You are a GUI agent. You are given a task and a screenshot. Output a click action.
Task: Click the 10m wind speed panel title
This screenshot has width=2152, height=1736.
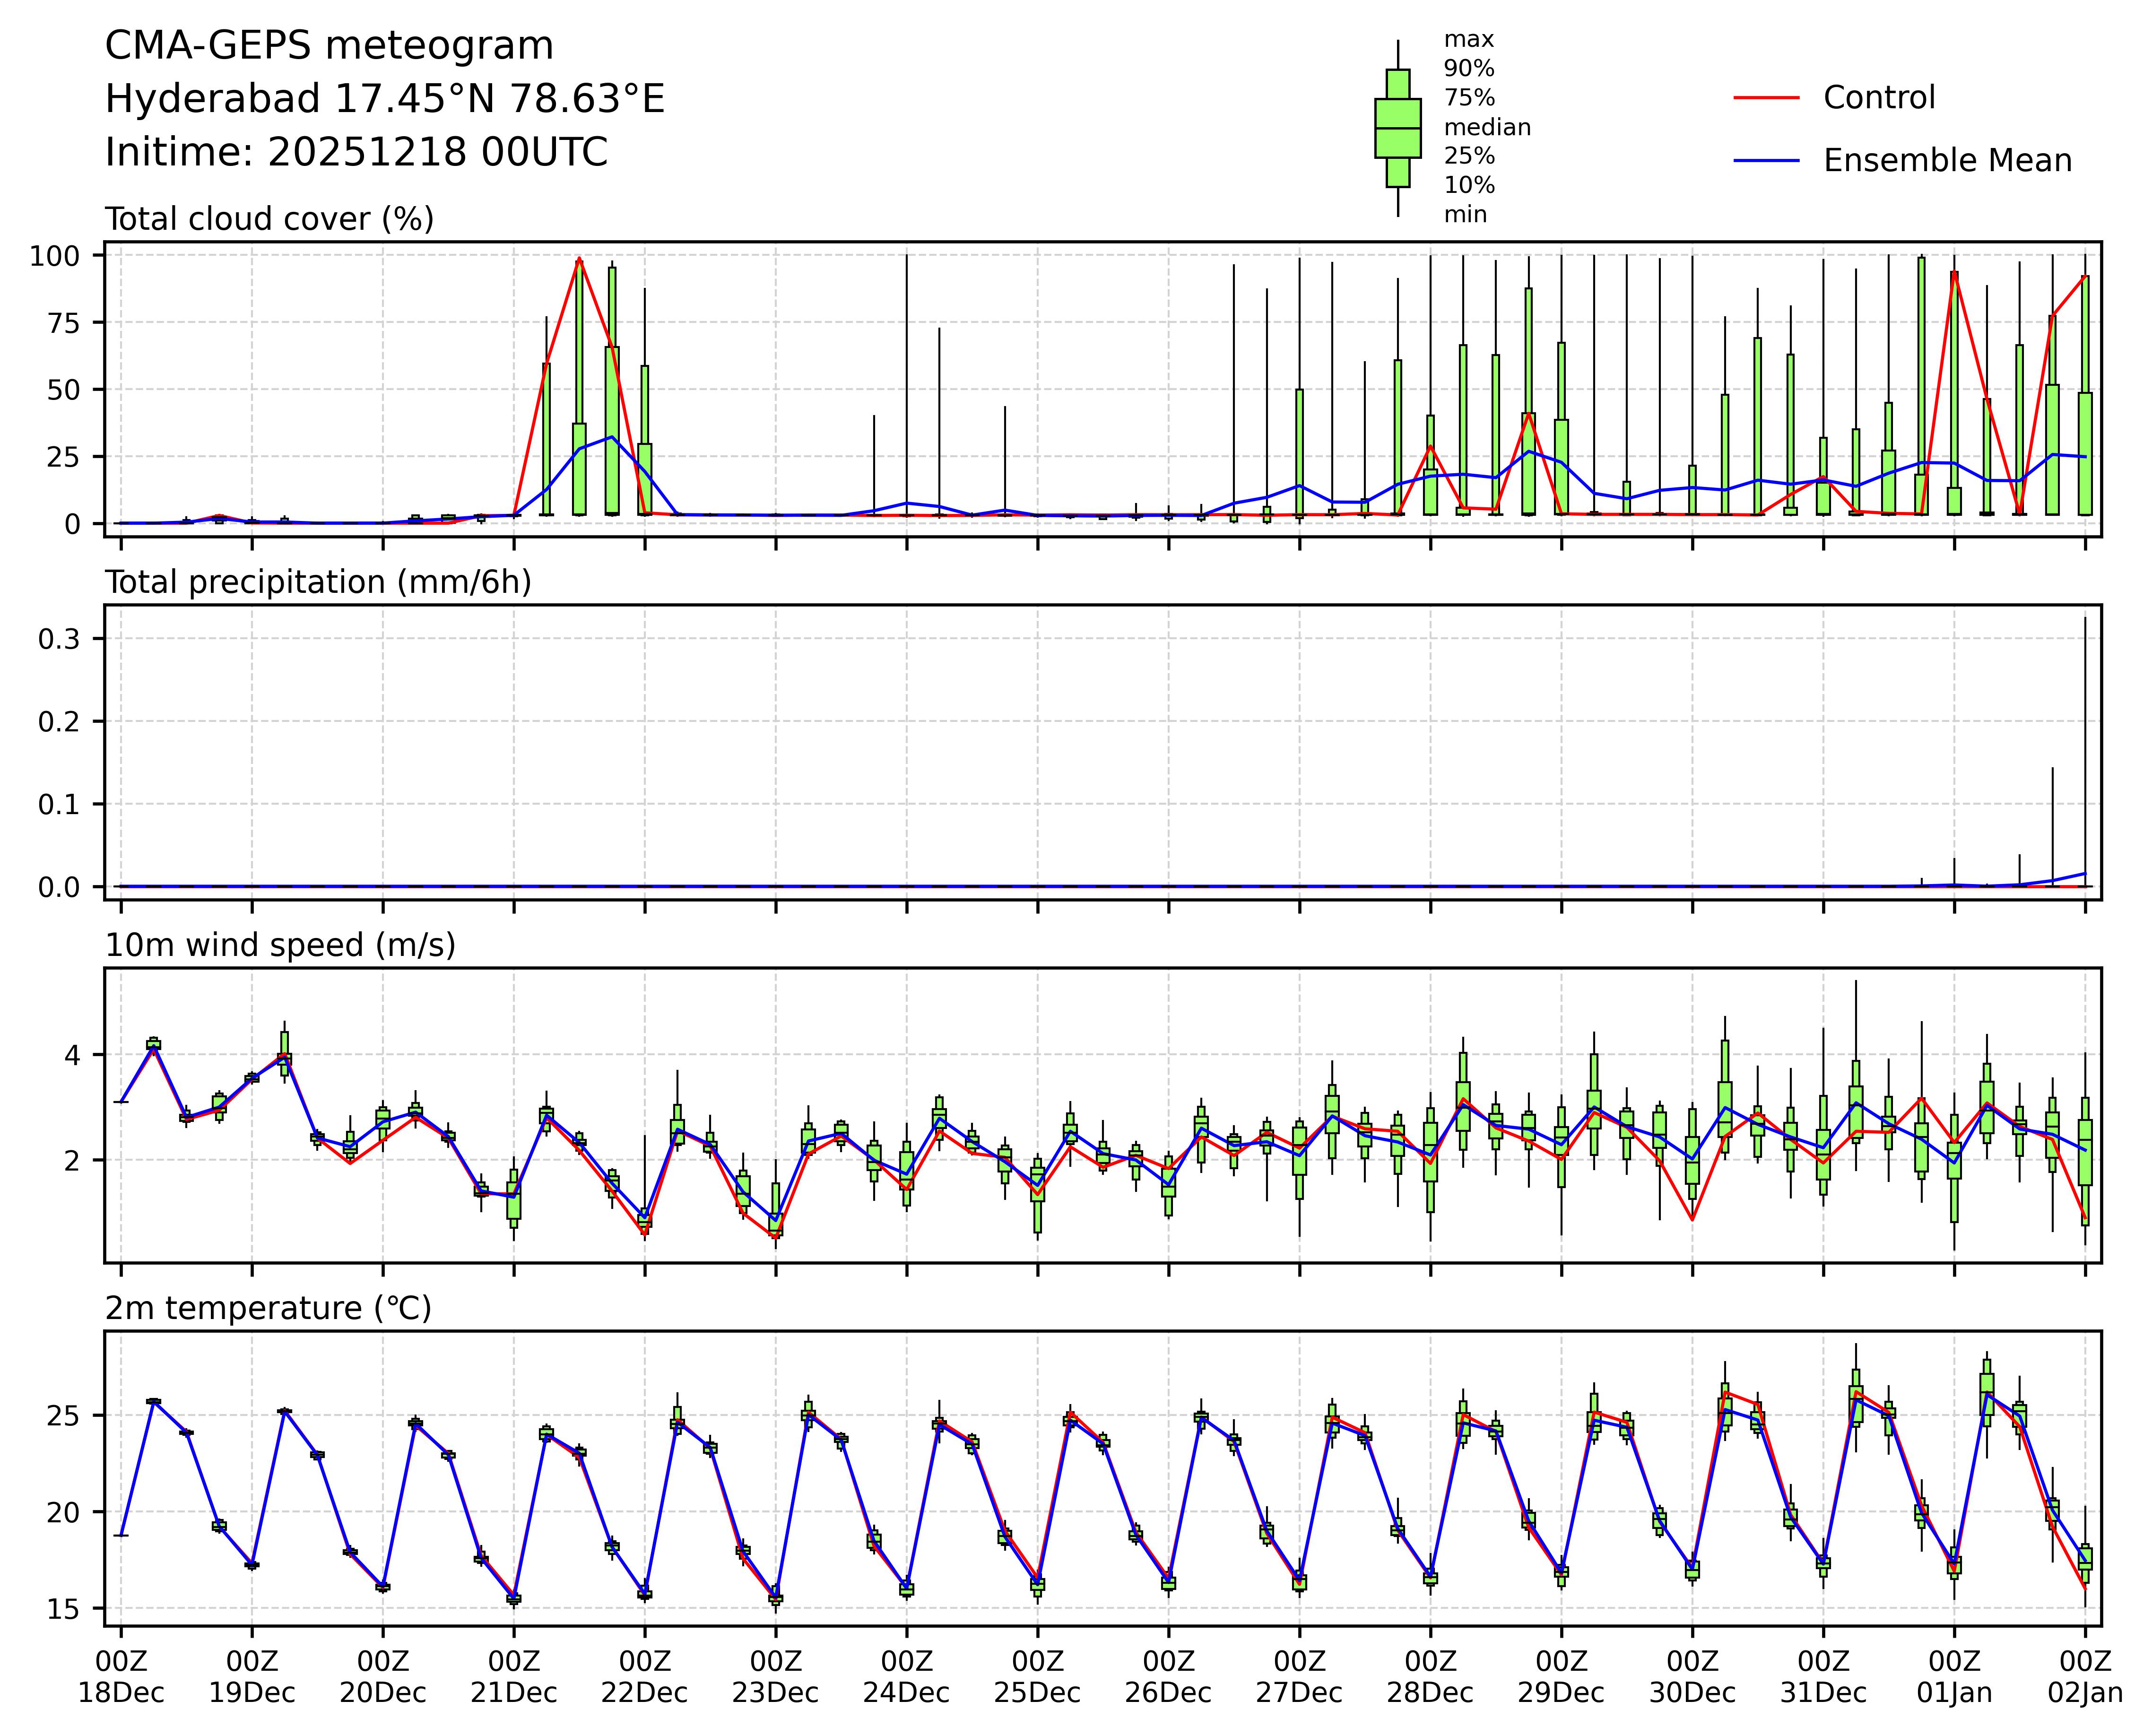(x=280, y=945)
